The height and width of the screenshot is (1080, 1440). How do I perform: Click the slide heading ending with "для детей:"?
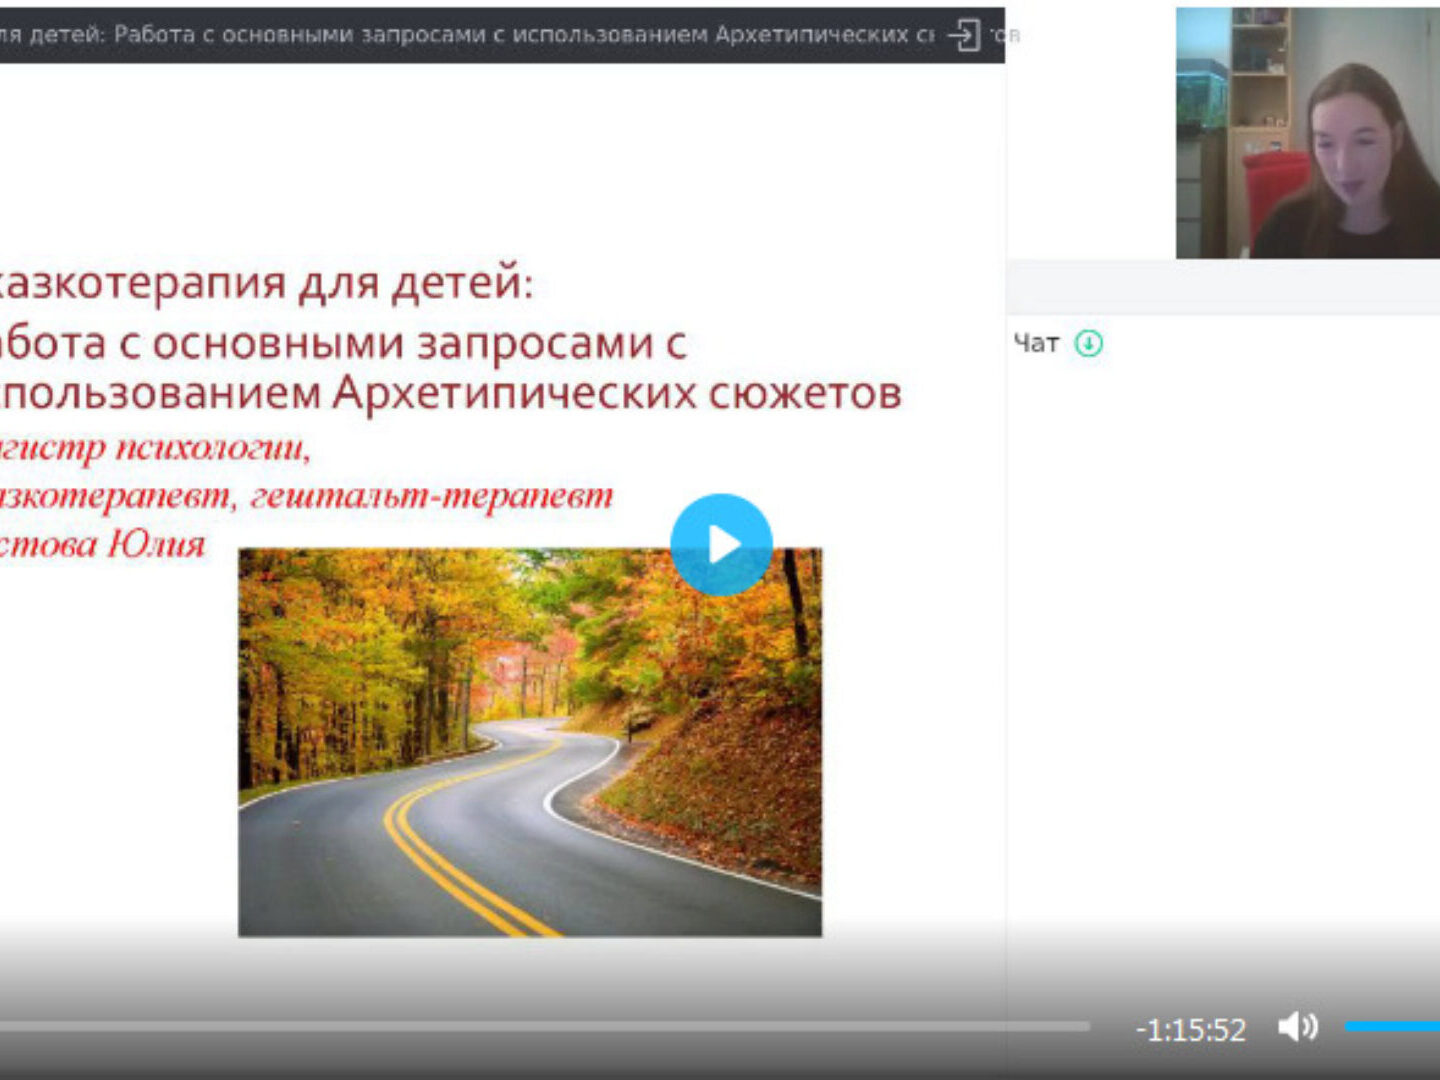click(x=265, y=283)
